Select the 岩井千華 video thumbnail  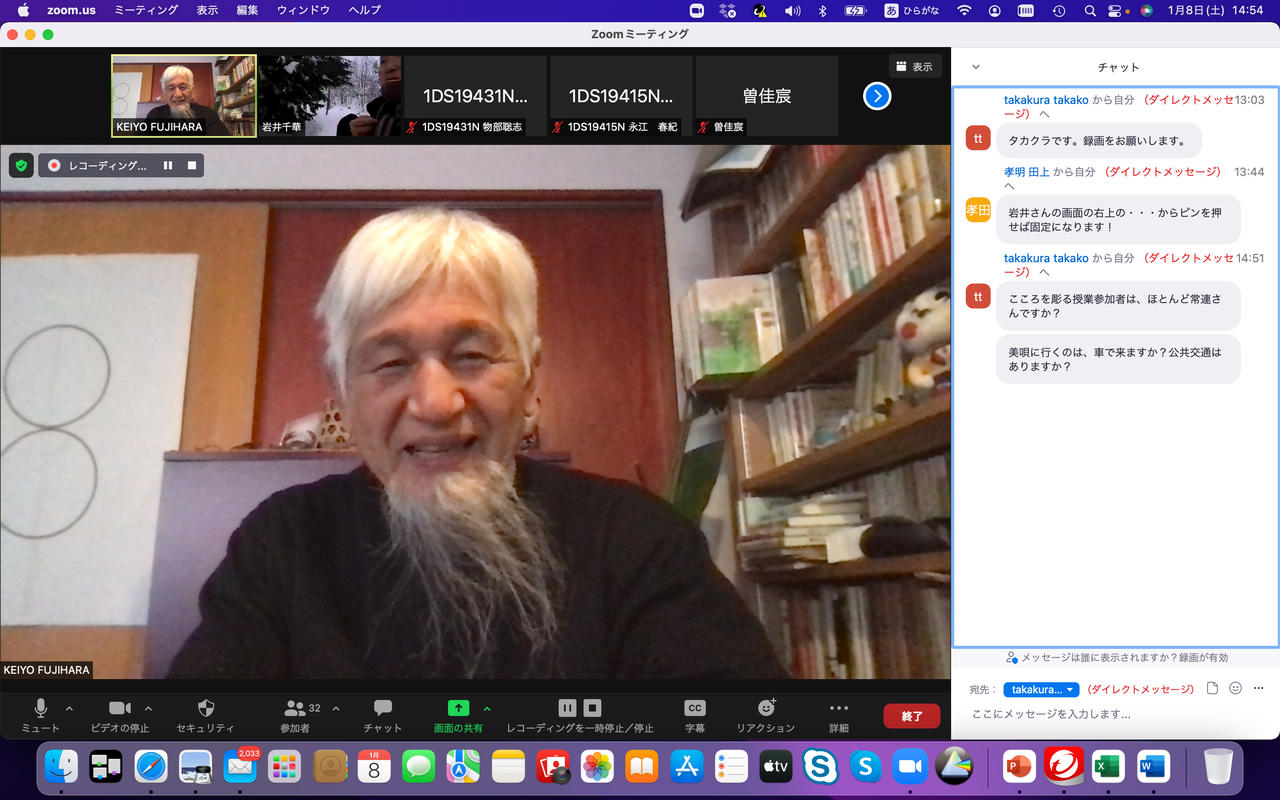330,95
